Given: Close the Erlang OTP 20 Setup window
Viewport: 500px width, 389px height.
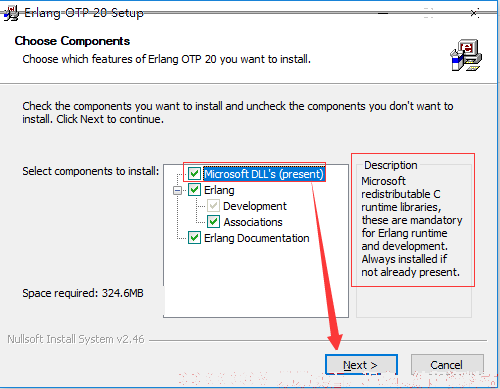Looking at the screenshot, I should point(474,13).
